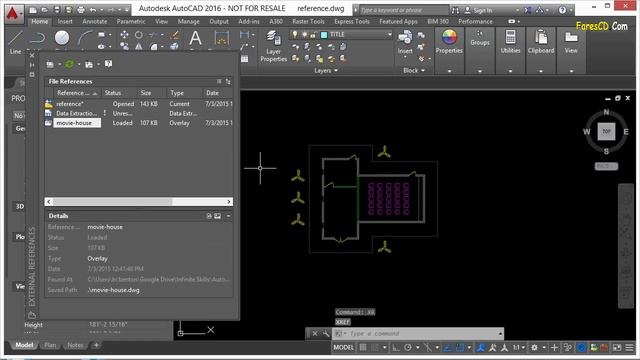Select the Circle tool

coord(62,38)
